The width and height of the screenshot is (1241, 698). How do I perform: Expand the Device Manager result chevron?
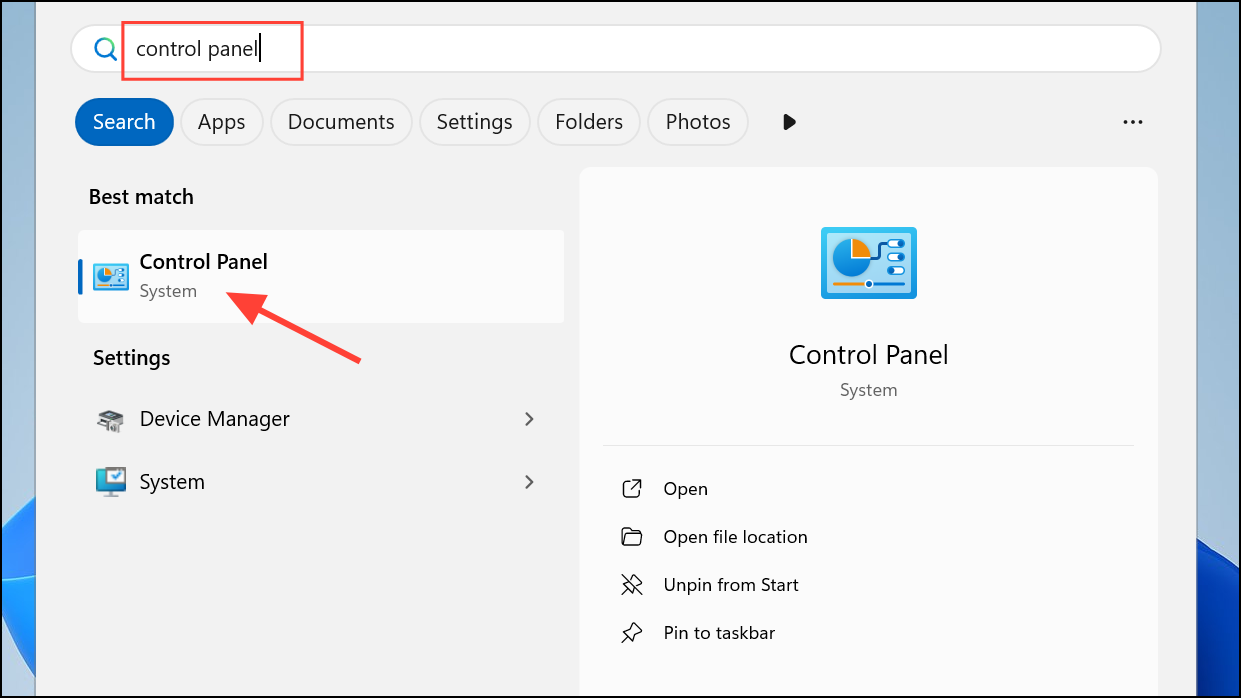[529, 419]
